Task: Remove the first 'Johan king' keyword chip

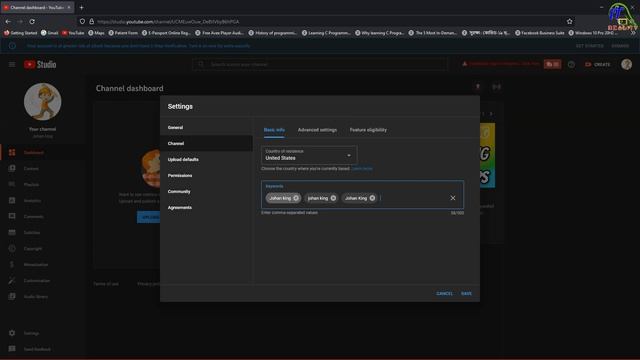Action: tap(296, 198)
